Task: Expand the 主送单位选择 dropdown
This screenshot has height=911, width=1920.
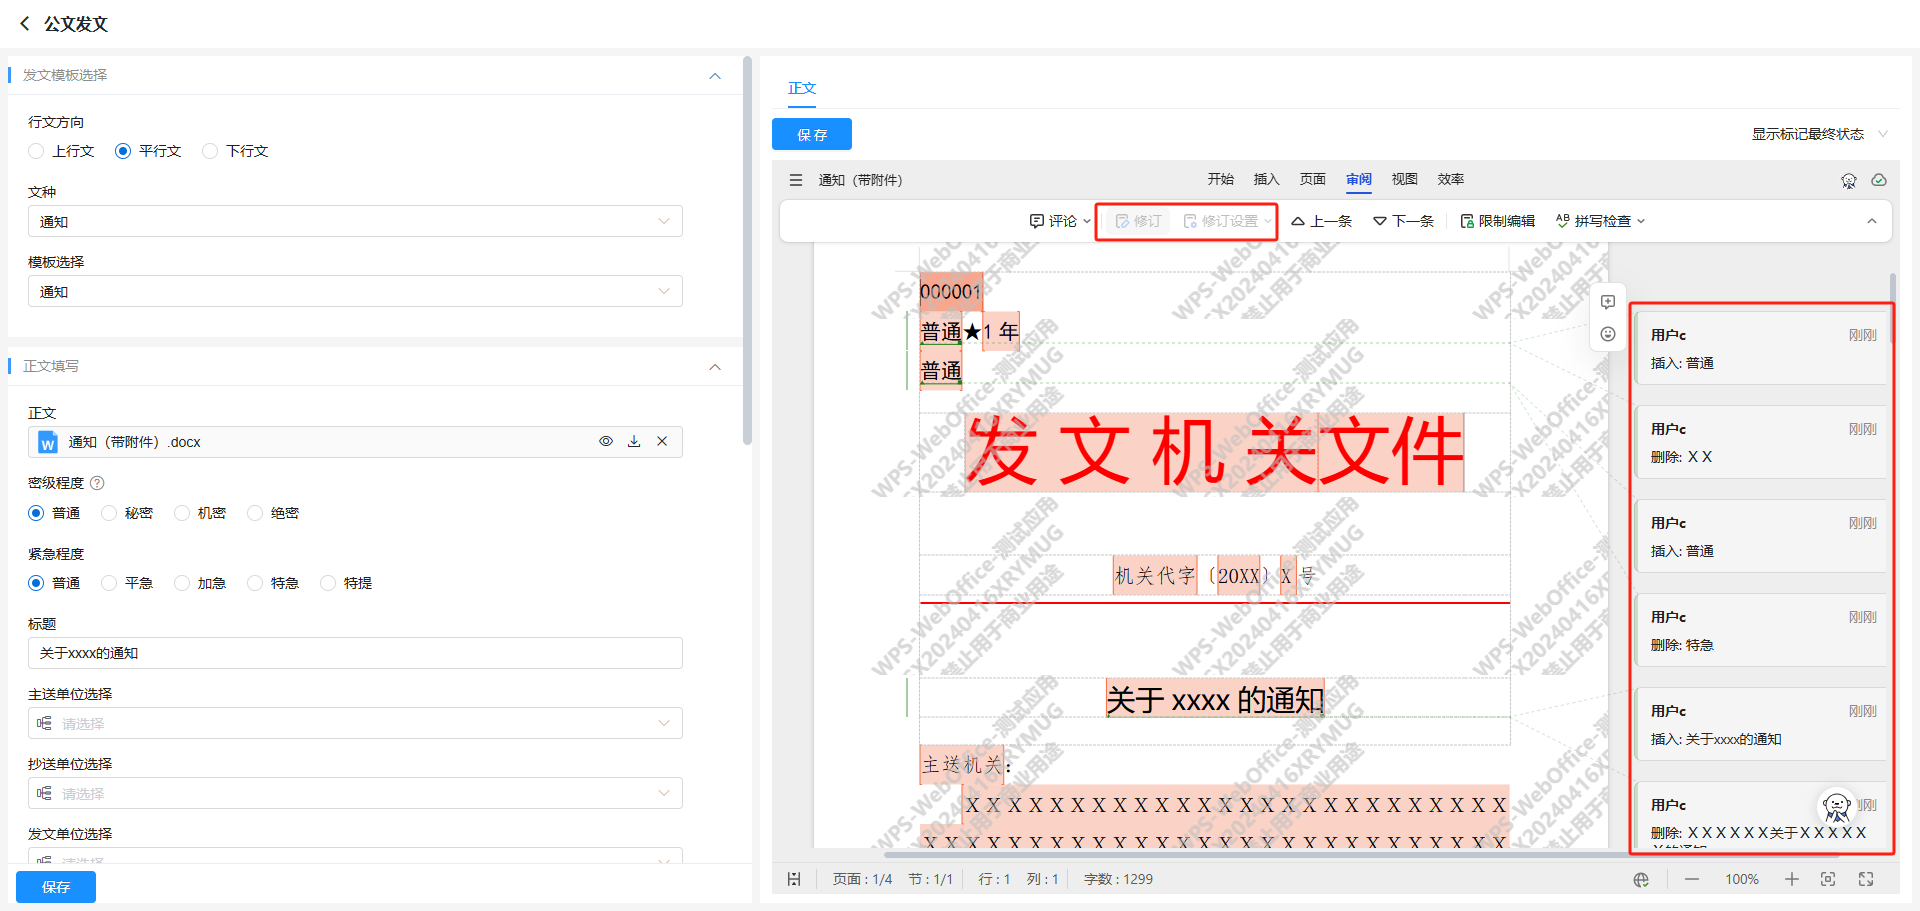Action: click(355, 723)
